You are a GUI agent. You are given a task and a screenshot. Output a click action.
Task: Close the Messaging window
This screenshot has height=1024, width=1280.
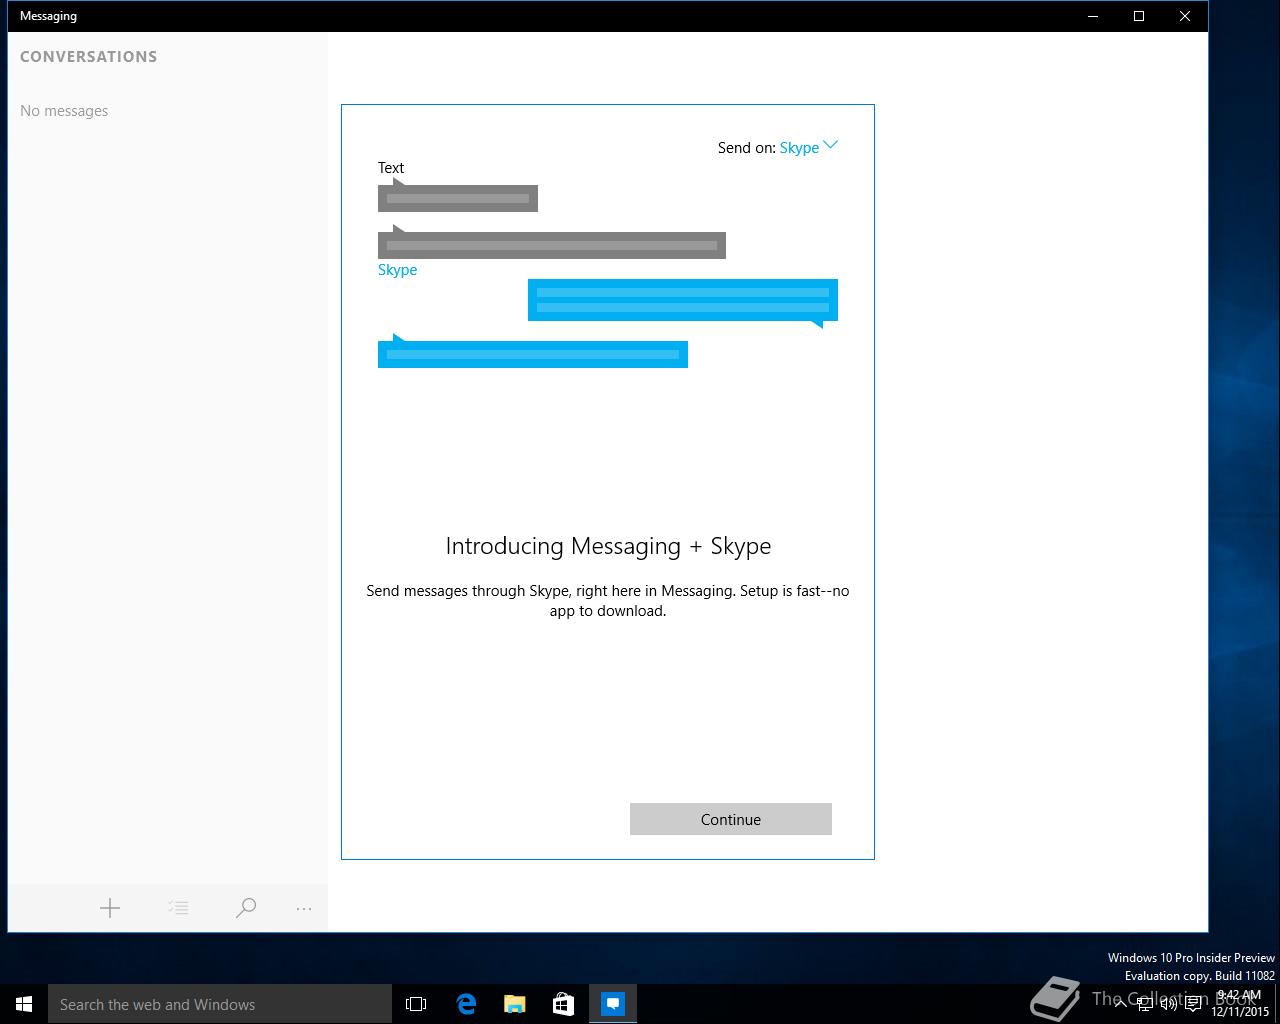pos(1185,16)
